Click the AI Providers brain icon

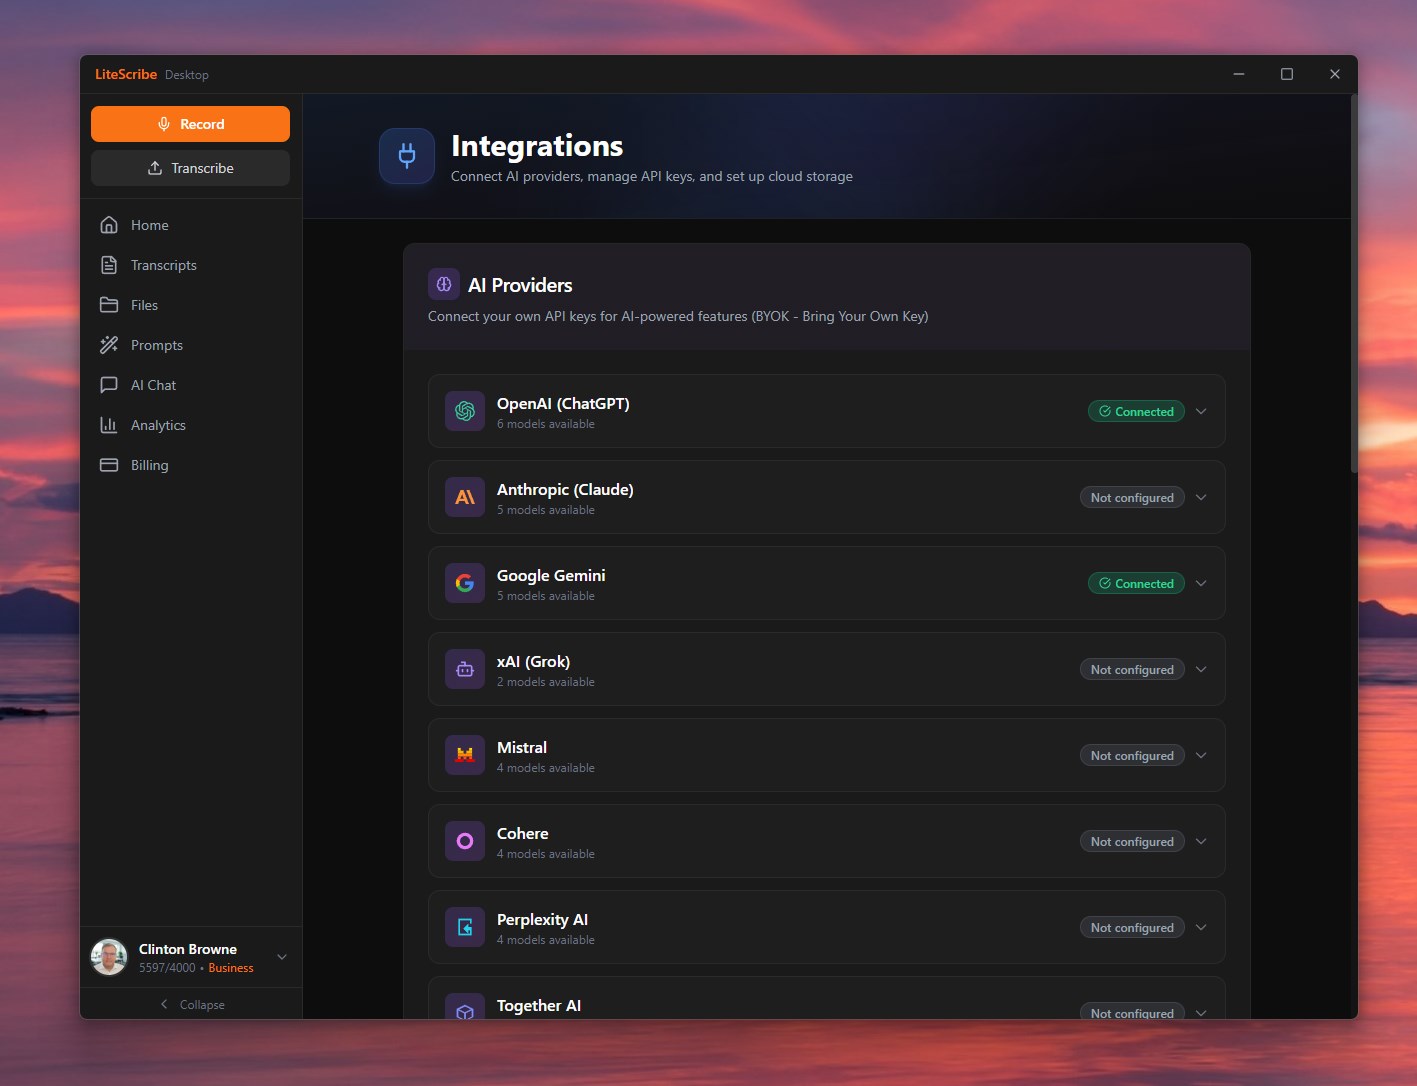point(444,284)
